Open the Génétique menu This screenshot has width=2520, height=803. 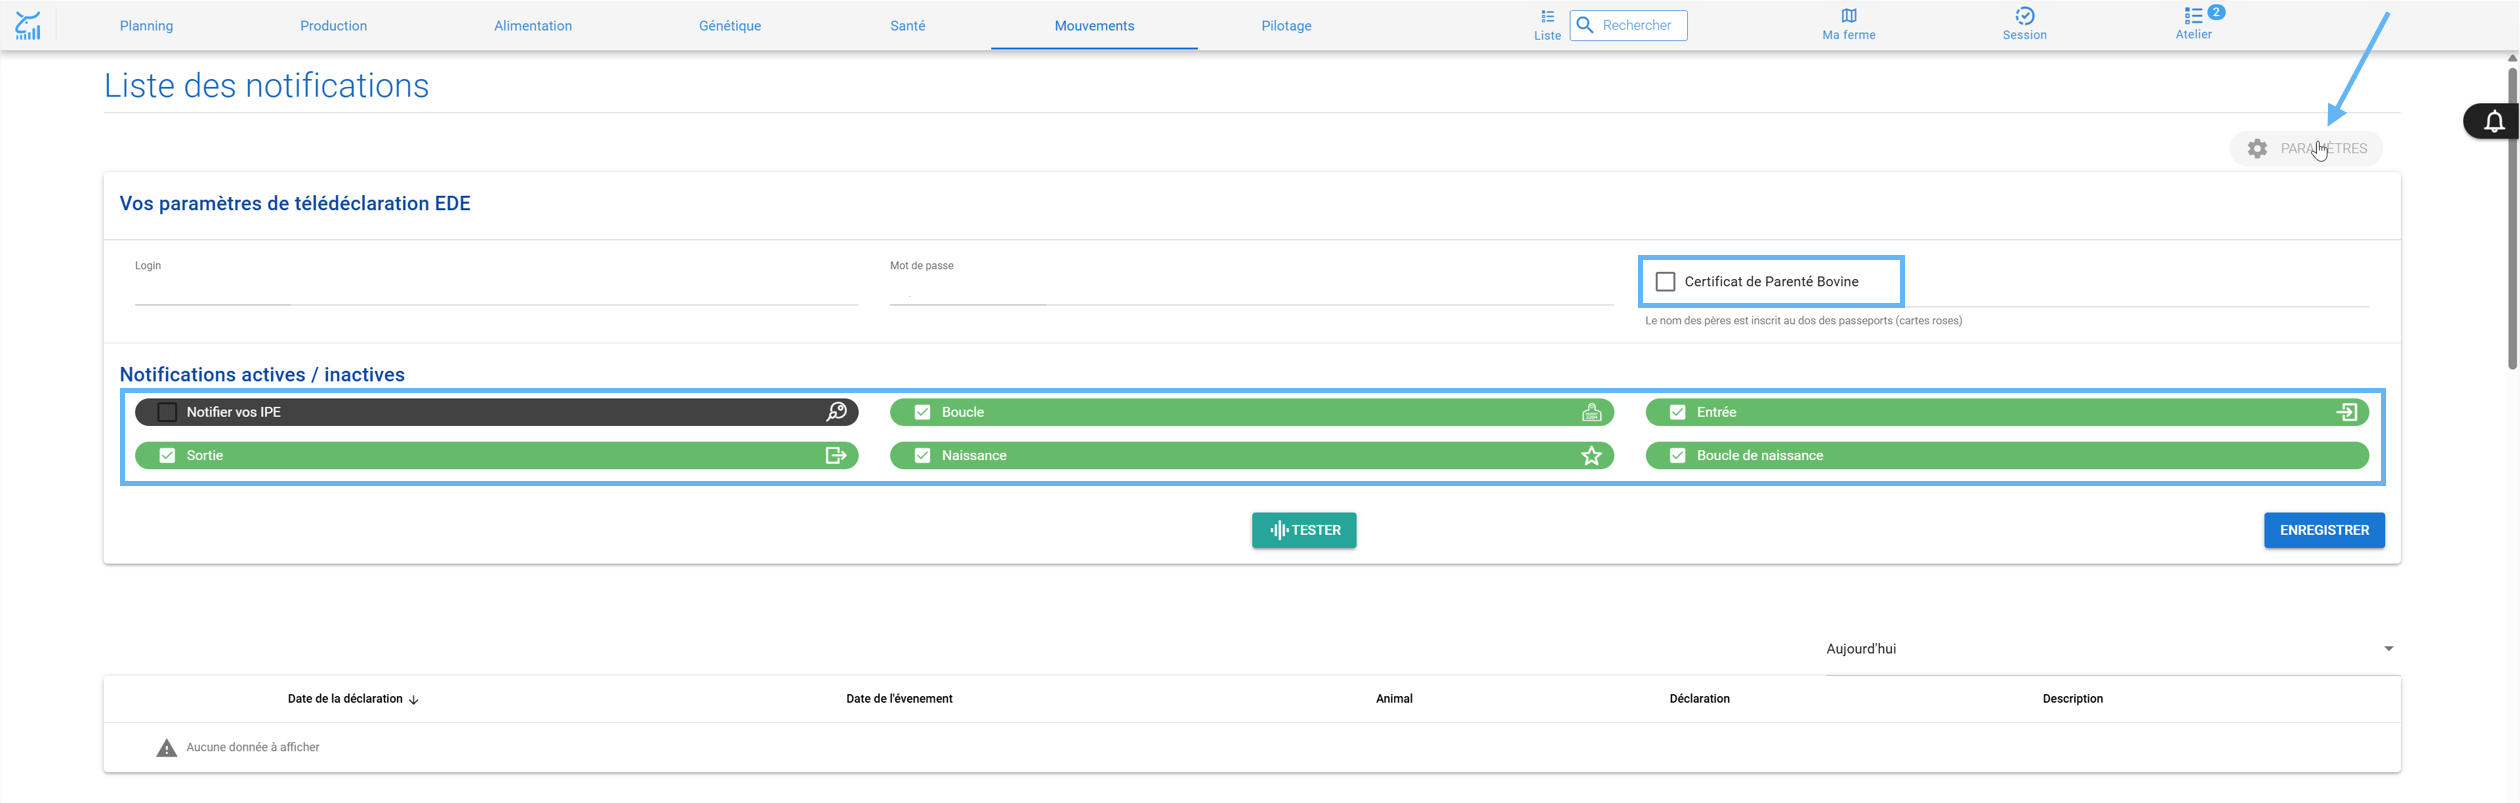(730, 26)
